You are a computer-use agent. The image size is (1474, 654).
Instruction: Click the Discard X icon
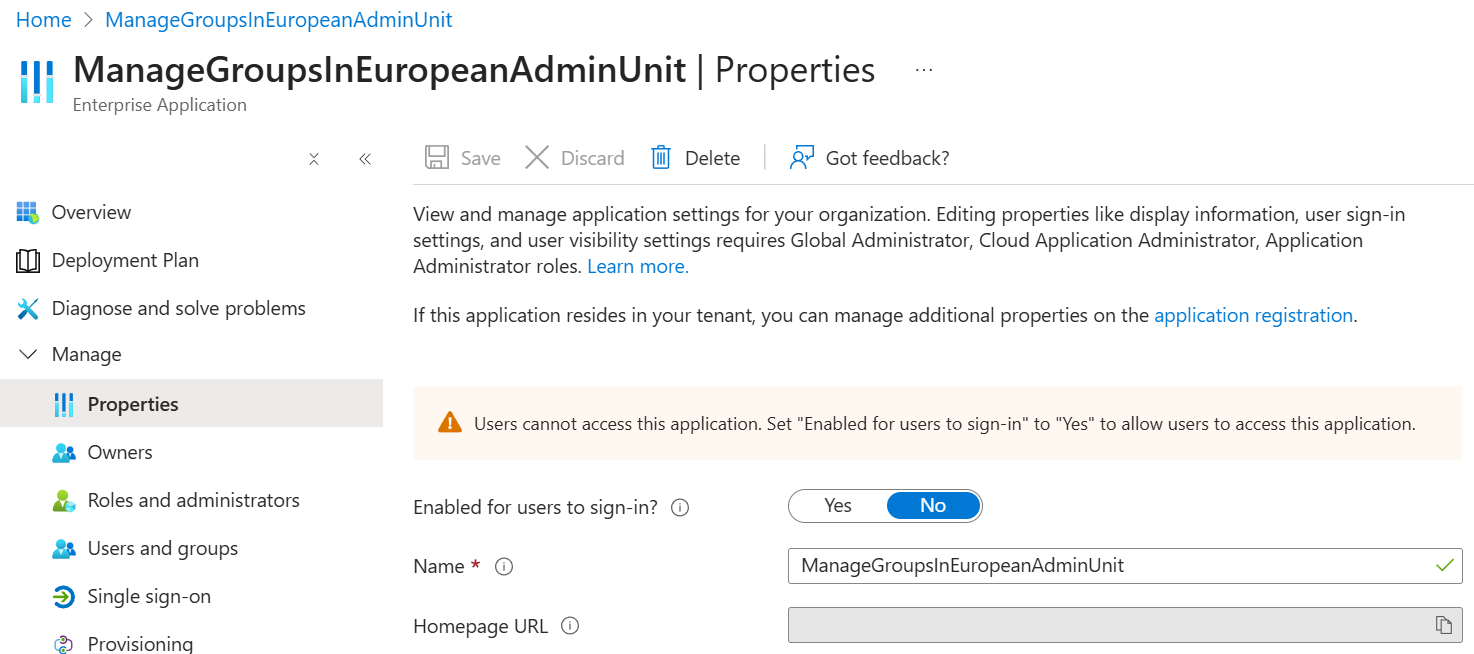tap(537, 158)
